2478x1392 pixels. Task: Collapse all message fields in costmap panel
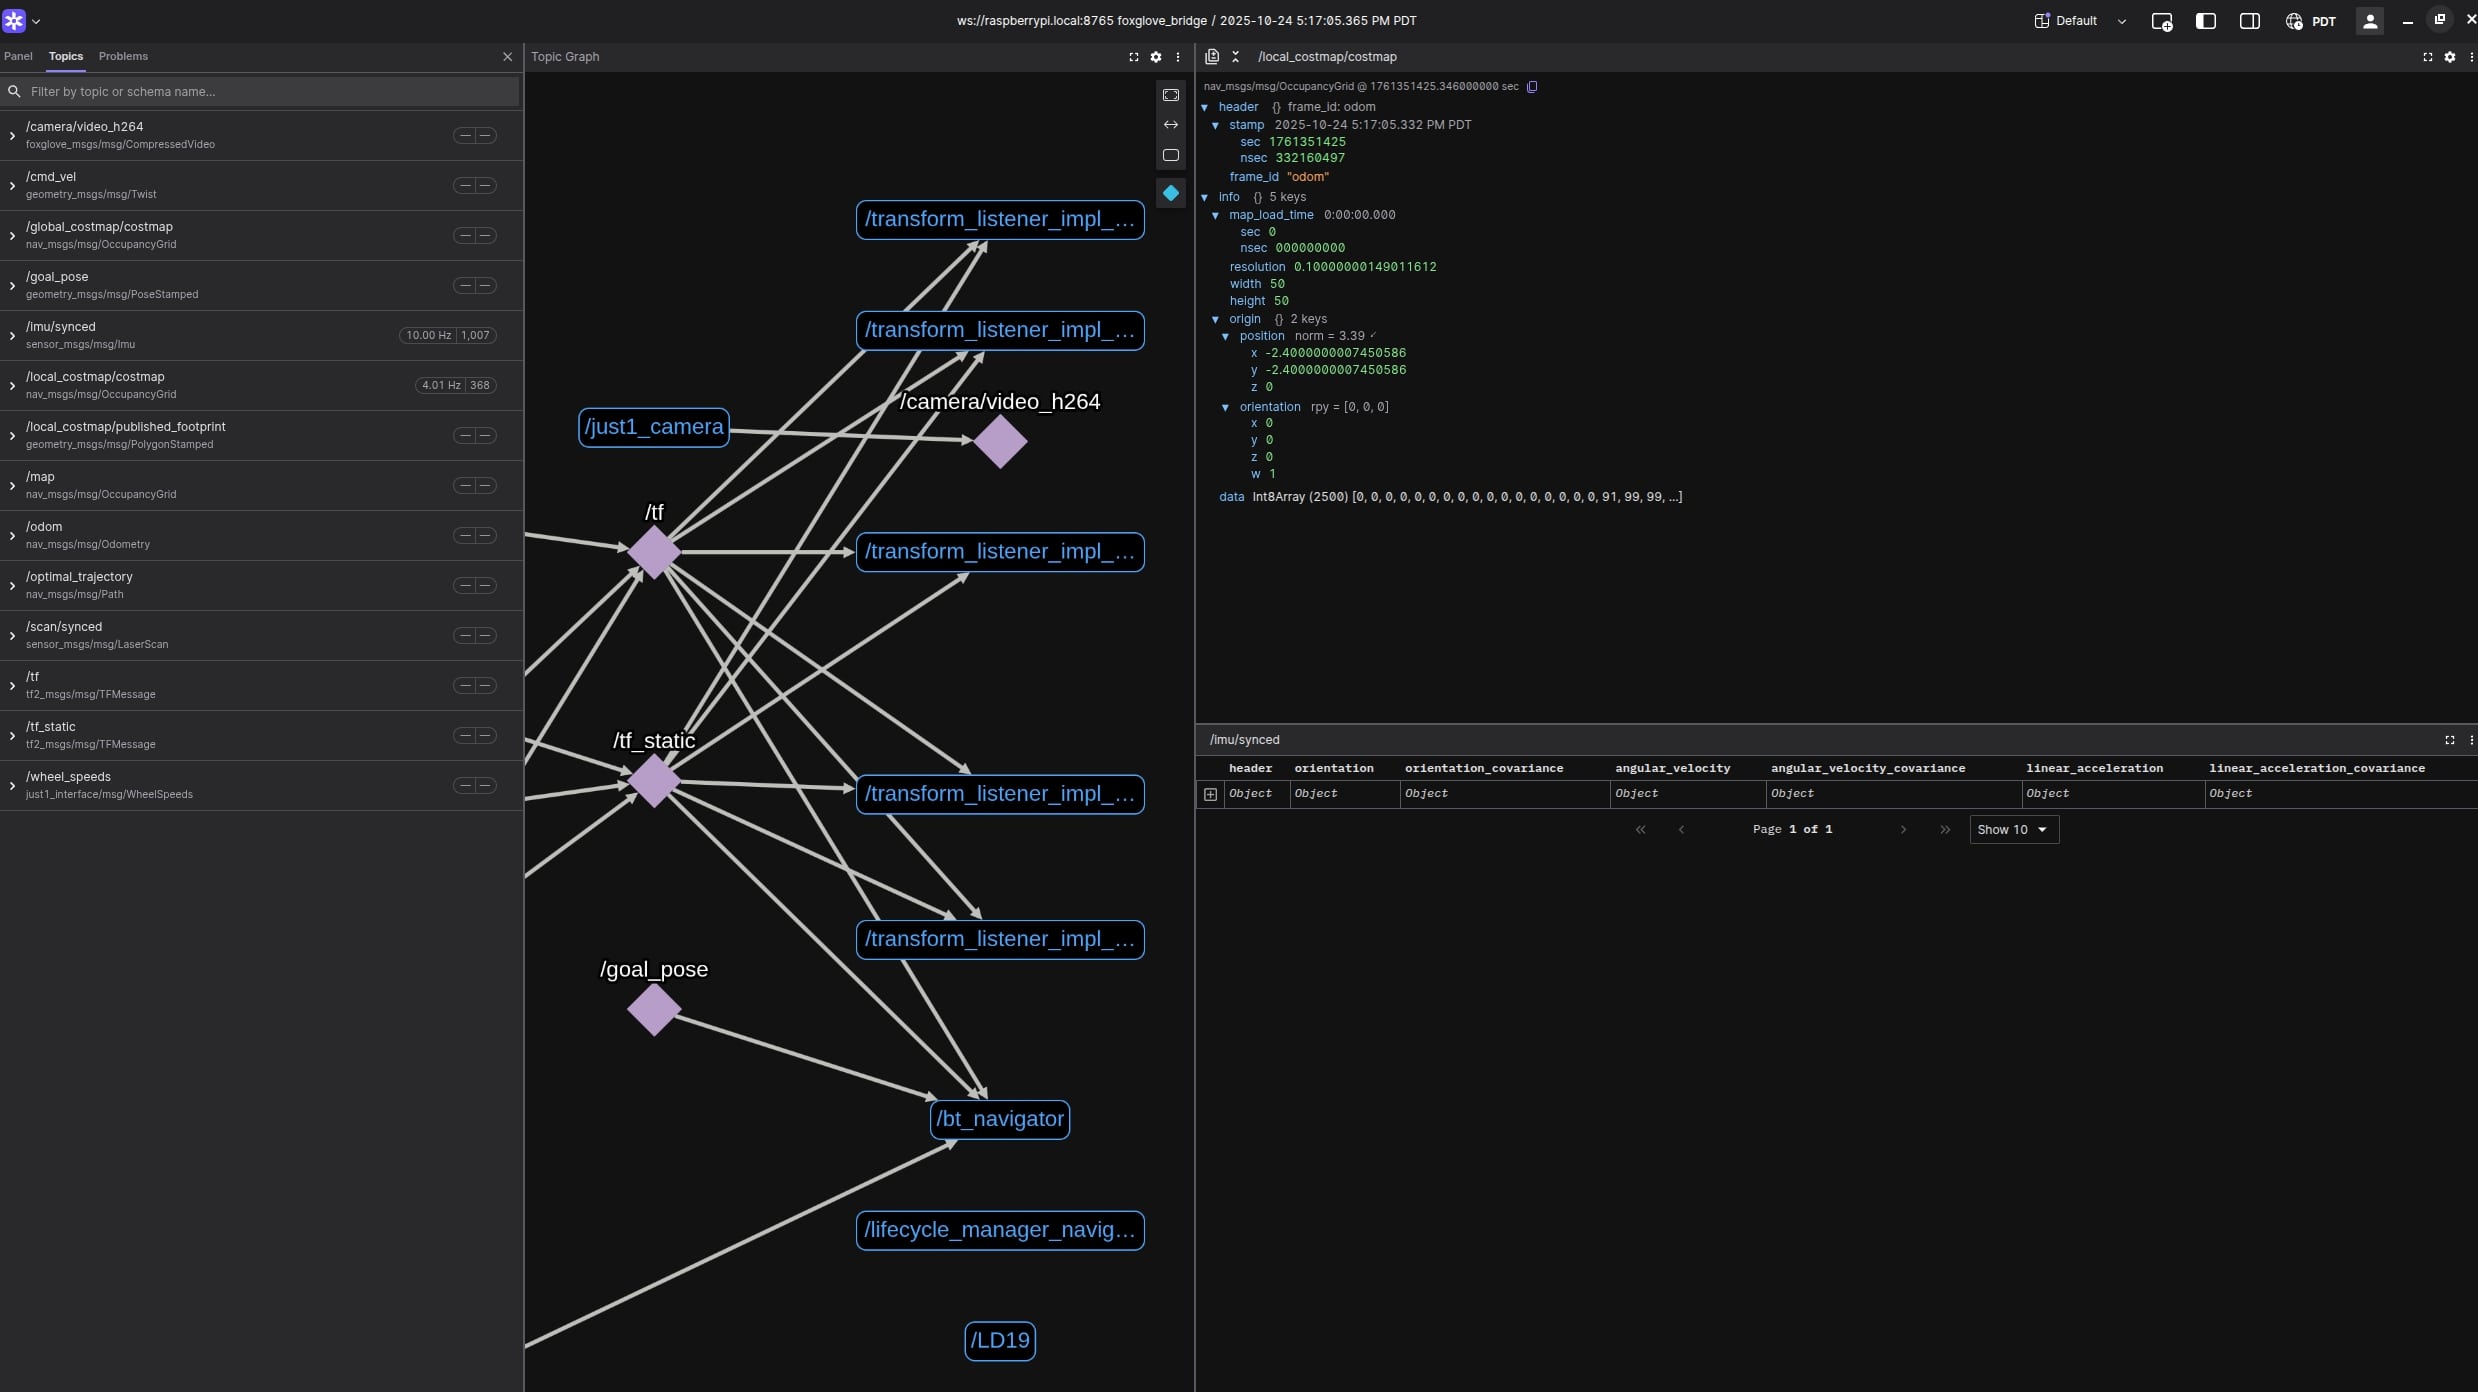1235,57
